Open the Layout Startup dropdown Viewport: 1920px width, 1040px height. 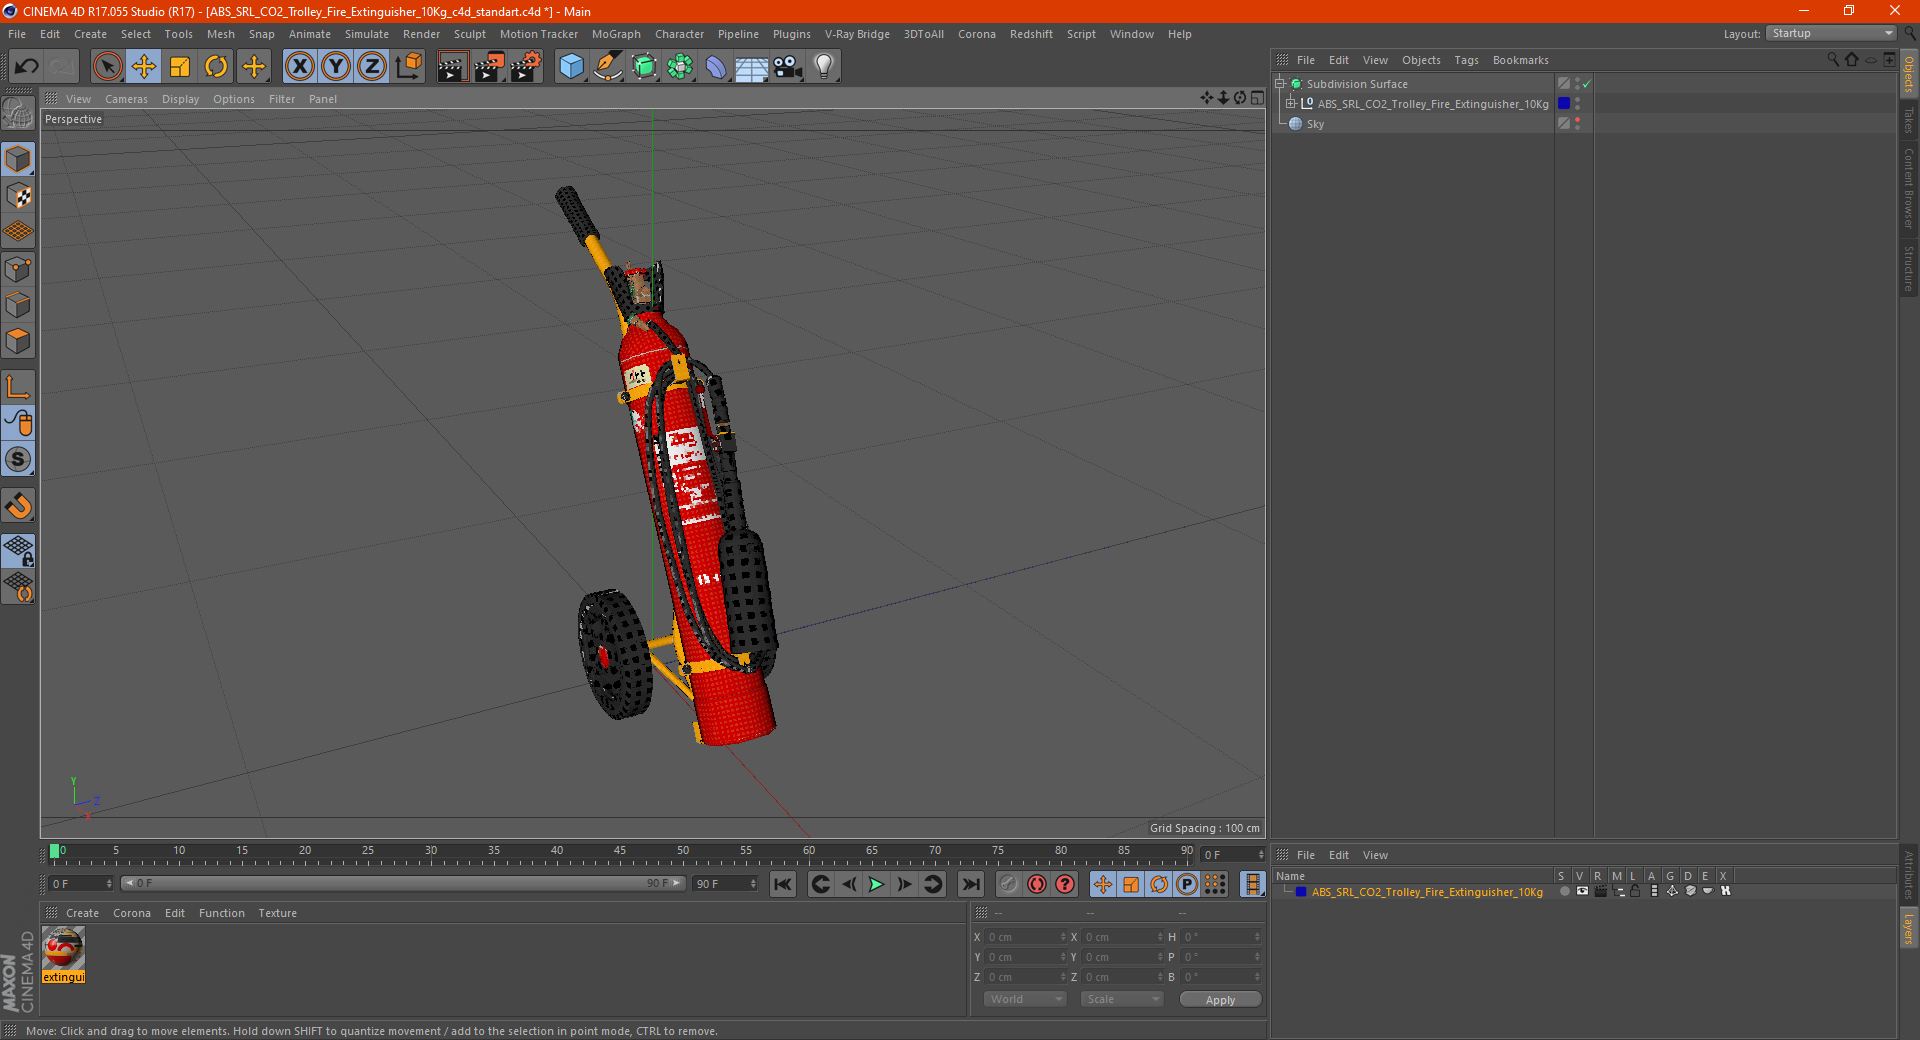[1832, 33]
